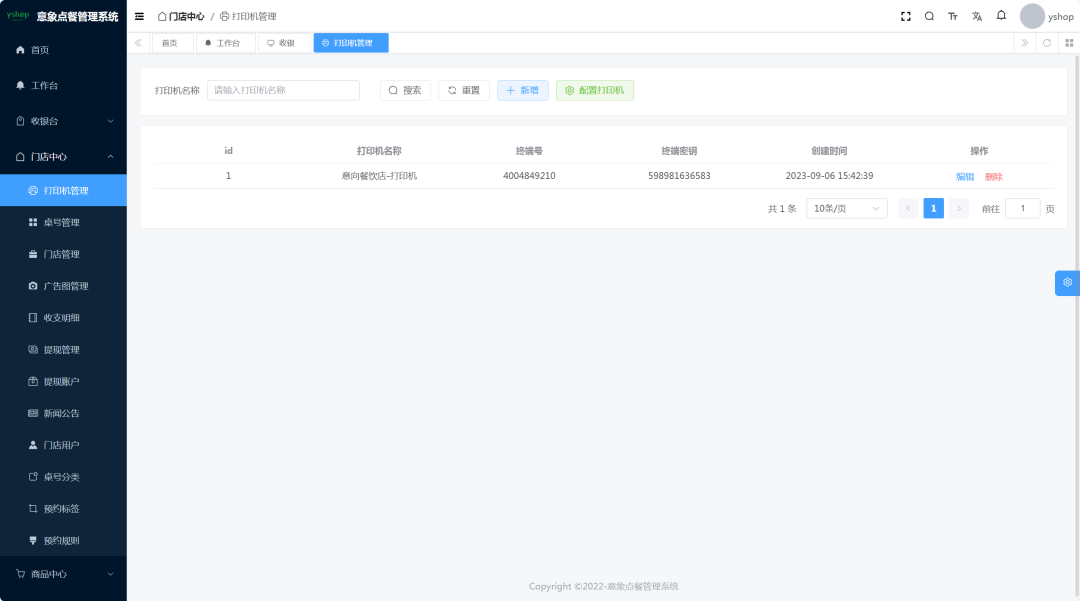Viewport: 1080px width, 601px height.
Task: Click 删除 link for printer row
Action: click(993, 176)
